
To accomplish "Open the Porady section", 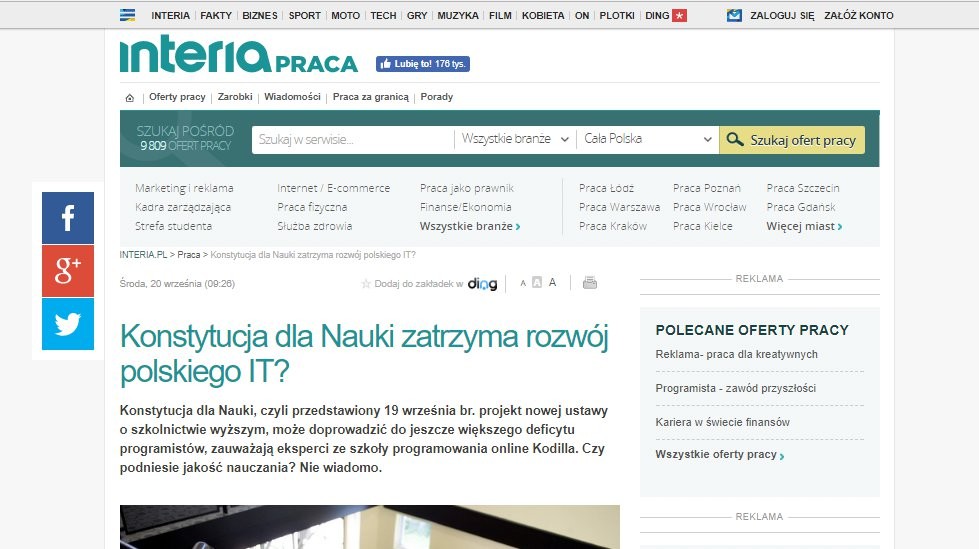I will pyautogui.click(x=436, y=97).
